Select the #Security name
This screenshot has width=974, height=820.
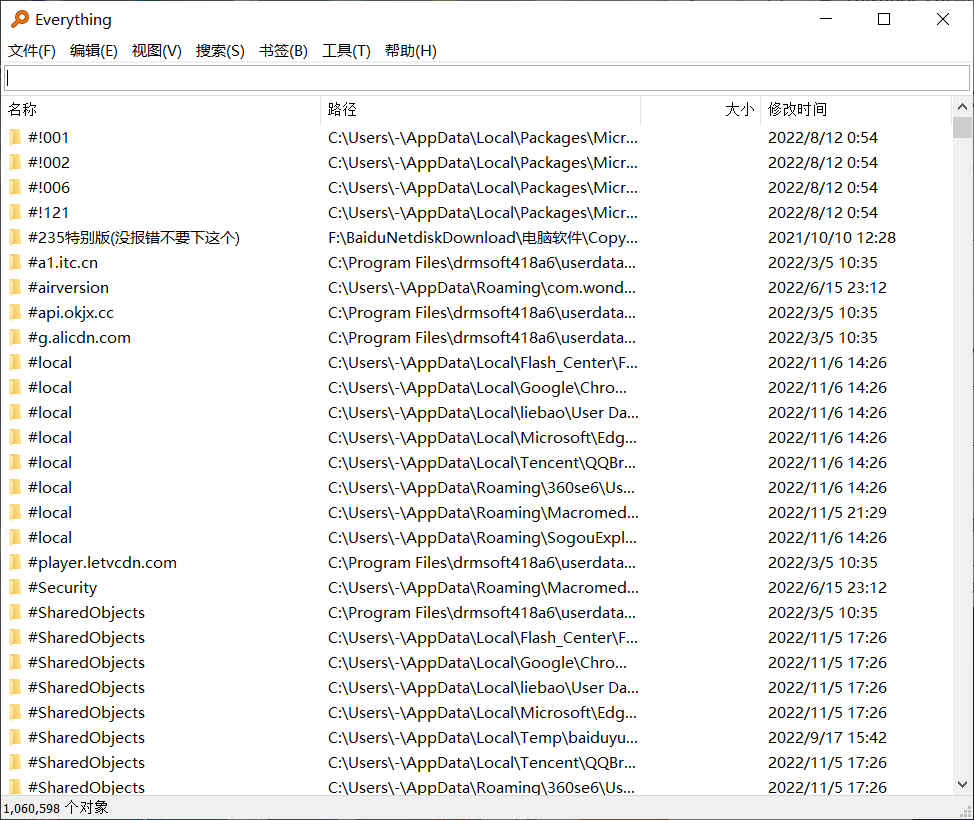(x=62, y=587)
